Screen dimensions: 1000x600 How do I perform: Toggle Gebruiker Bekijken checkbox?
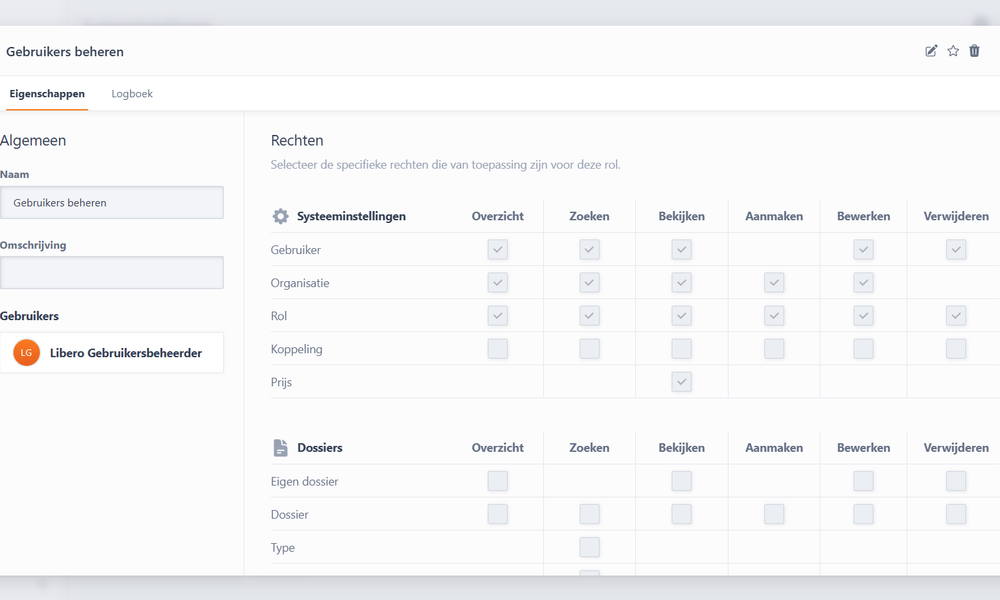681,249
